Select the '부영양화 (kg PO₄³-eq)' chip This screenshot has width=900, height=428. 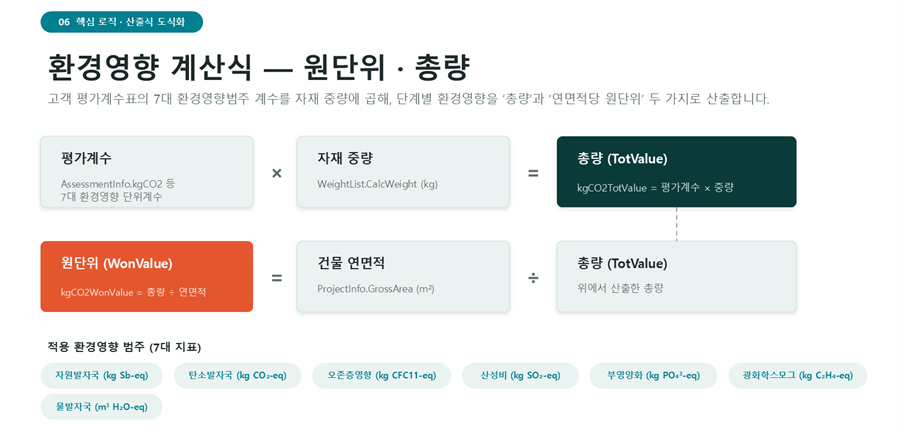653,376
